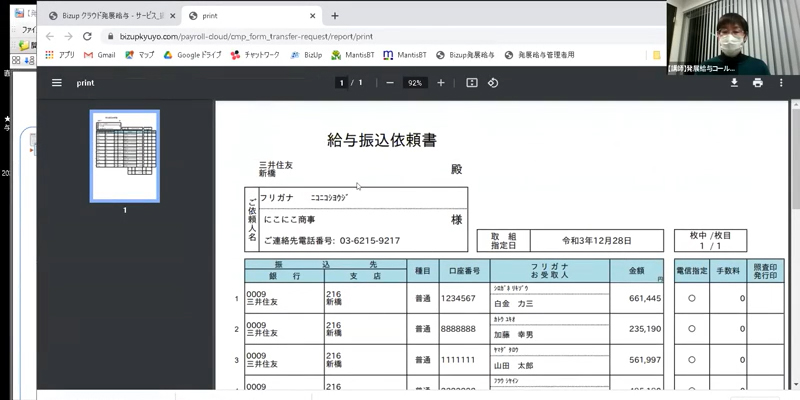Viewport: 800px width, 400px height.
Task: Click recipient name 加藤 幸男
Action: (x=513, y=335)
